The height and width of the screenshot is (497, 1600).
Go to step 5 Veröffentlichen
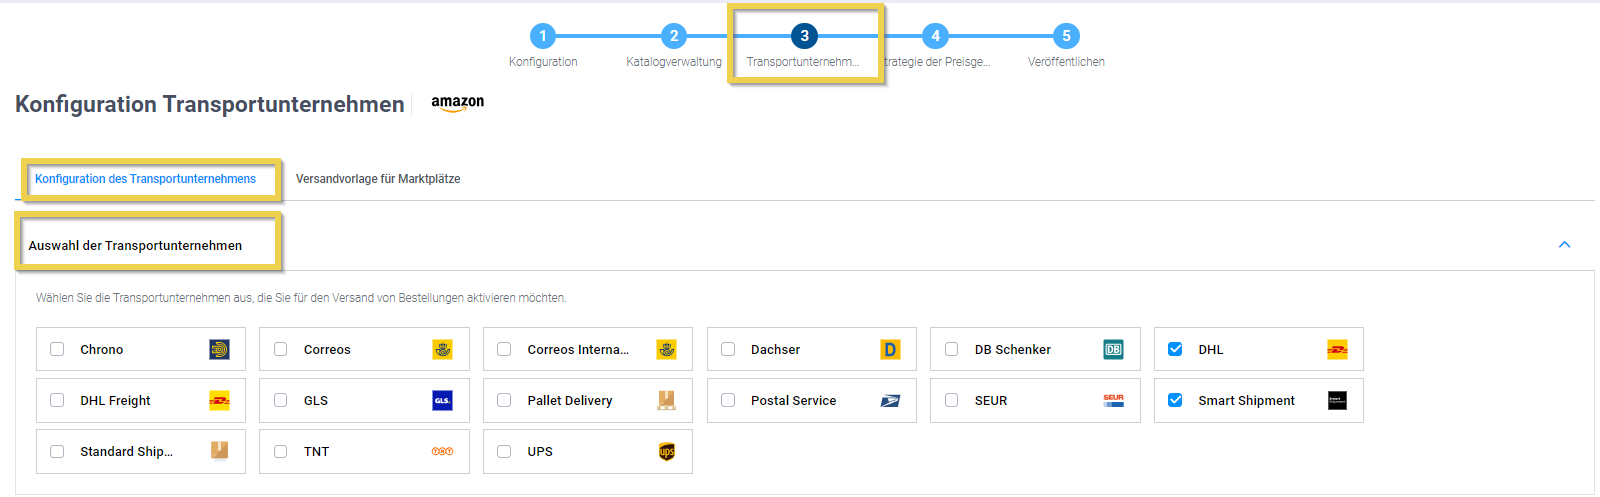pos(1066,36)
